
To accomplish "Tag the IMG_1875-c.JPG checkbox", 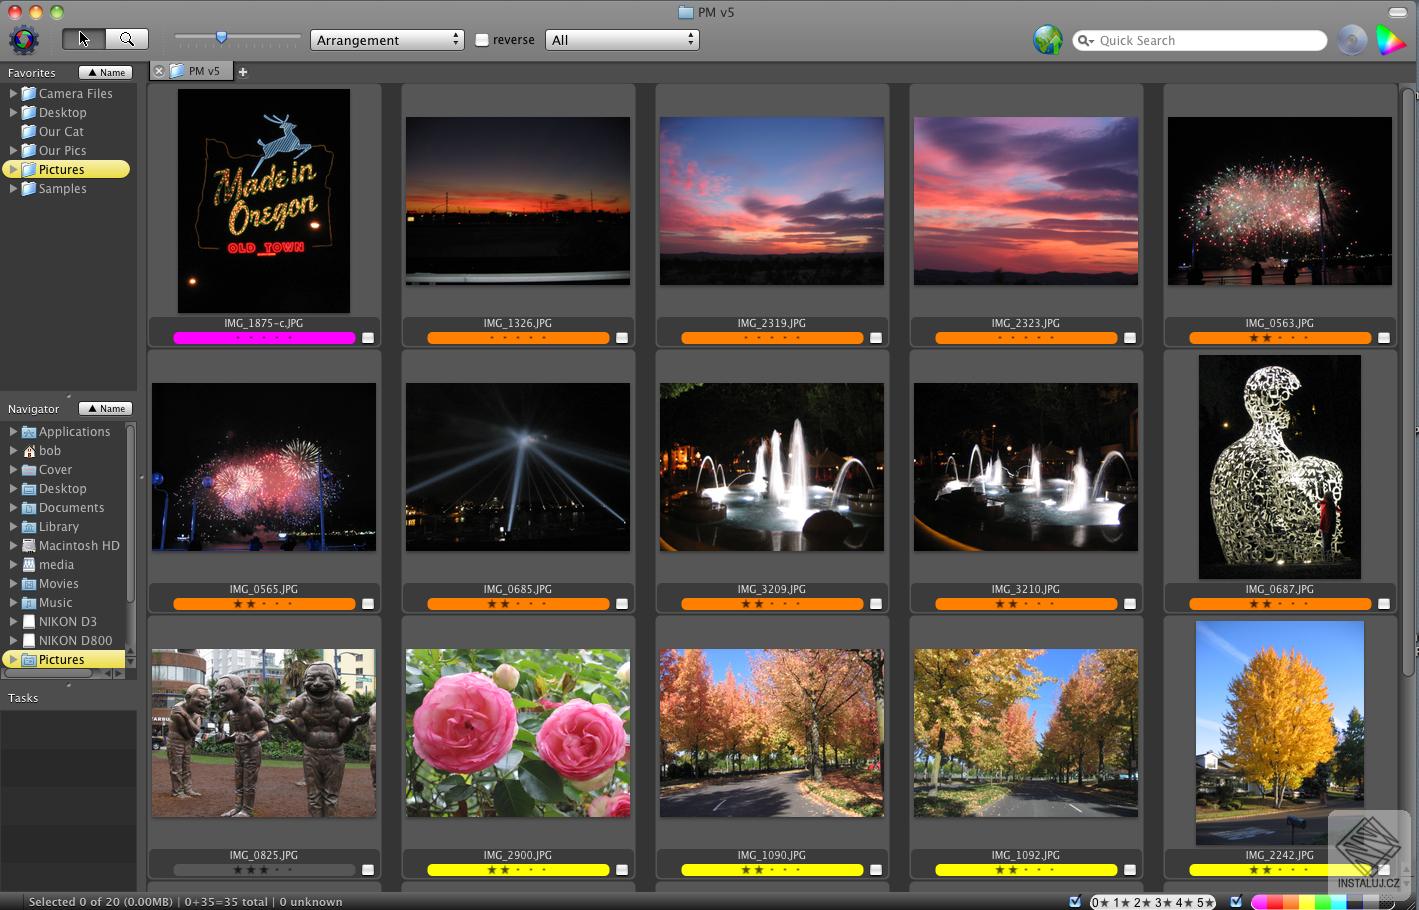I will [368, 338].
